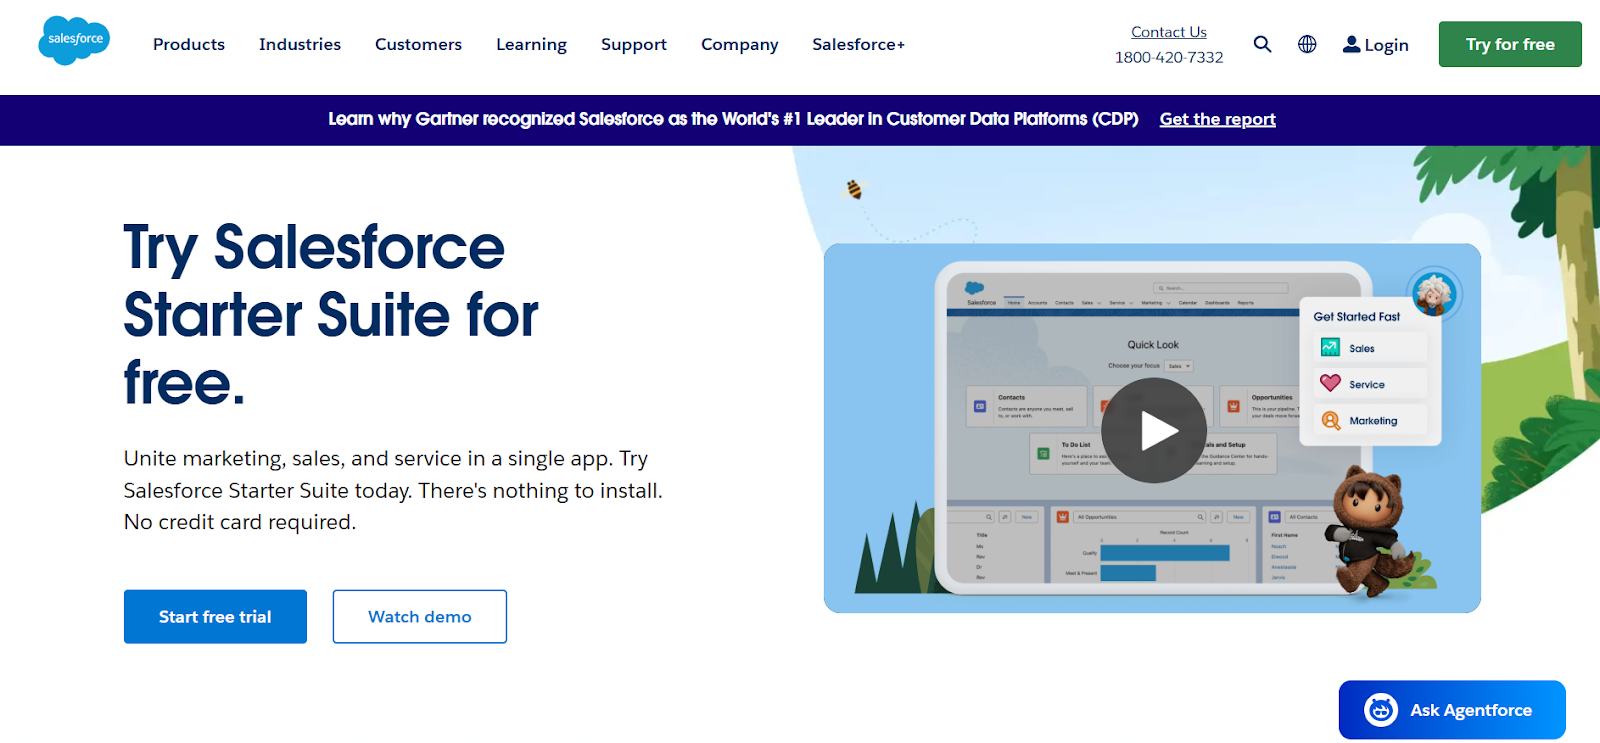Select the Service label in Get Started Fast
This screenshot has height=743, width=1600.
pyautogui.click(x=1367, y=384)
